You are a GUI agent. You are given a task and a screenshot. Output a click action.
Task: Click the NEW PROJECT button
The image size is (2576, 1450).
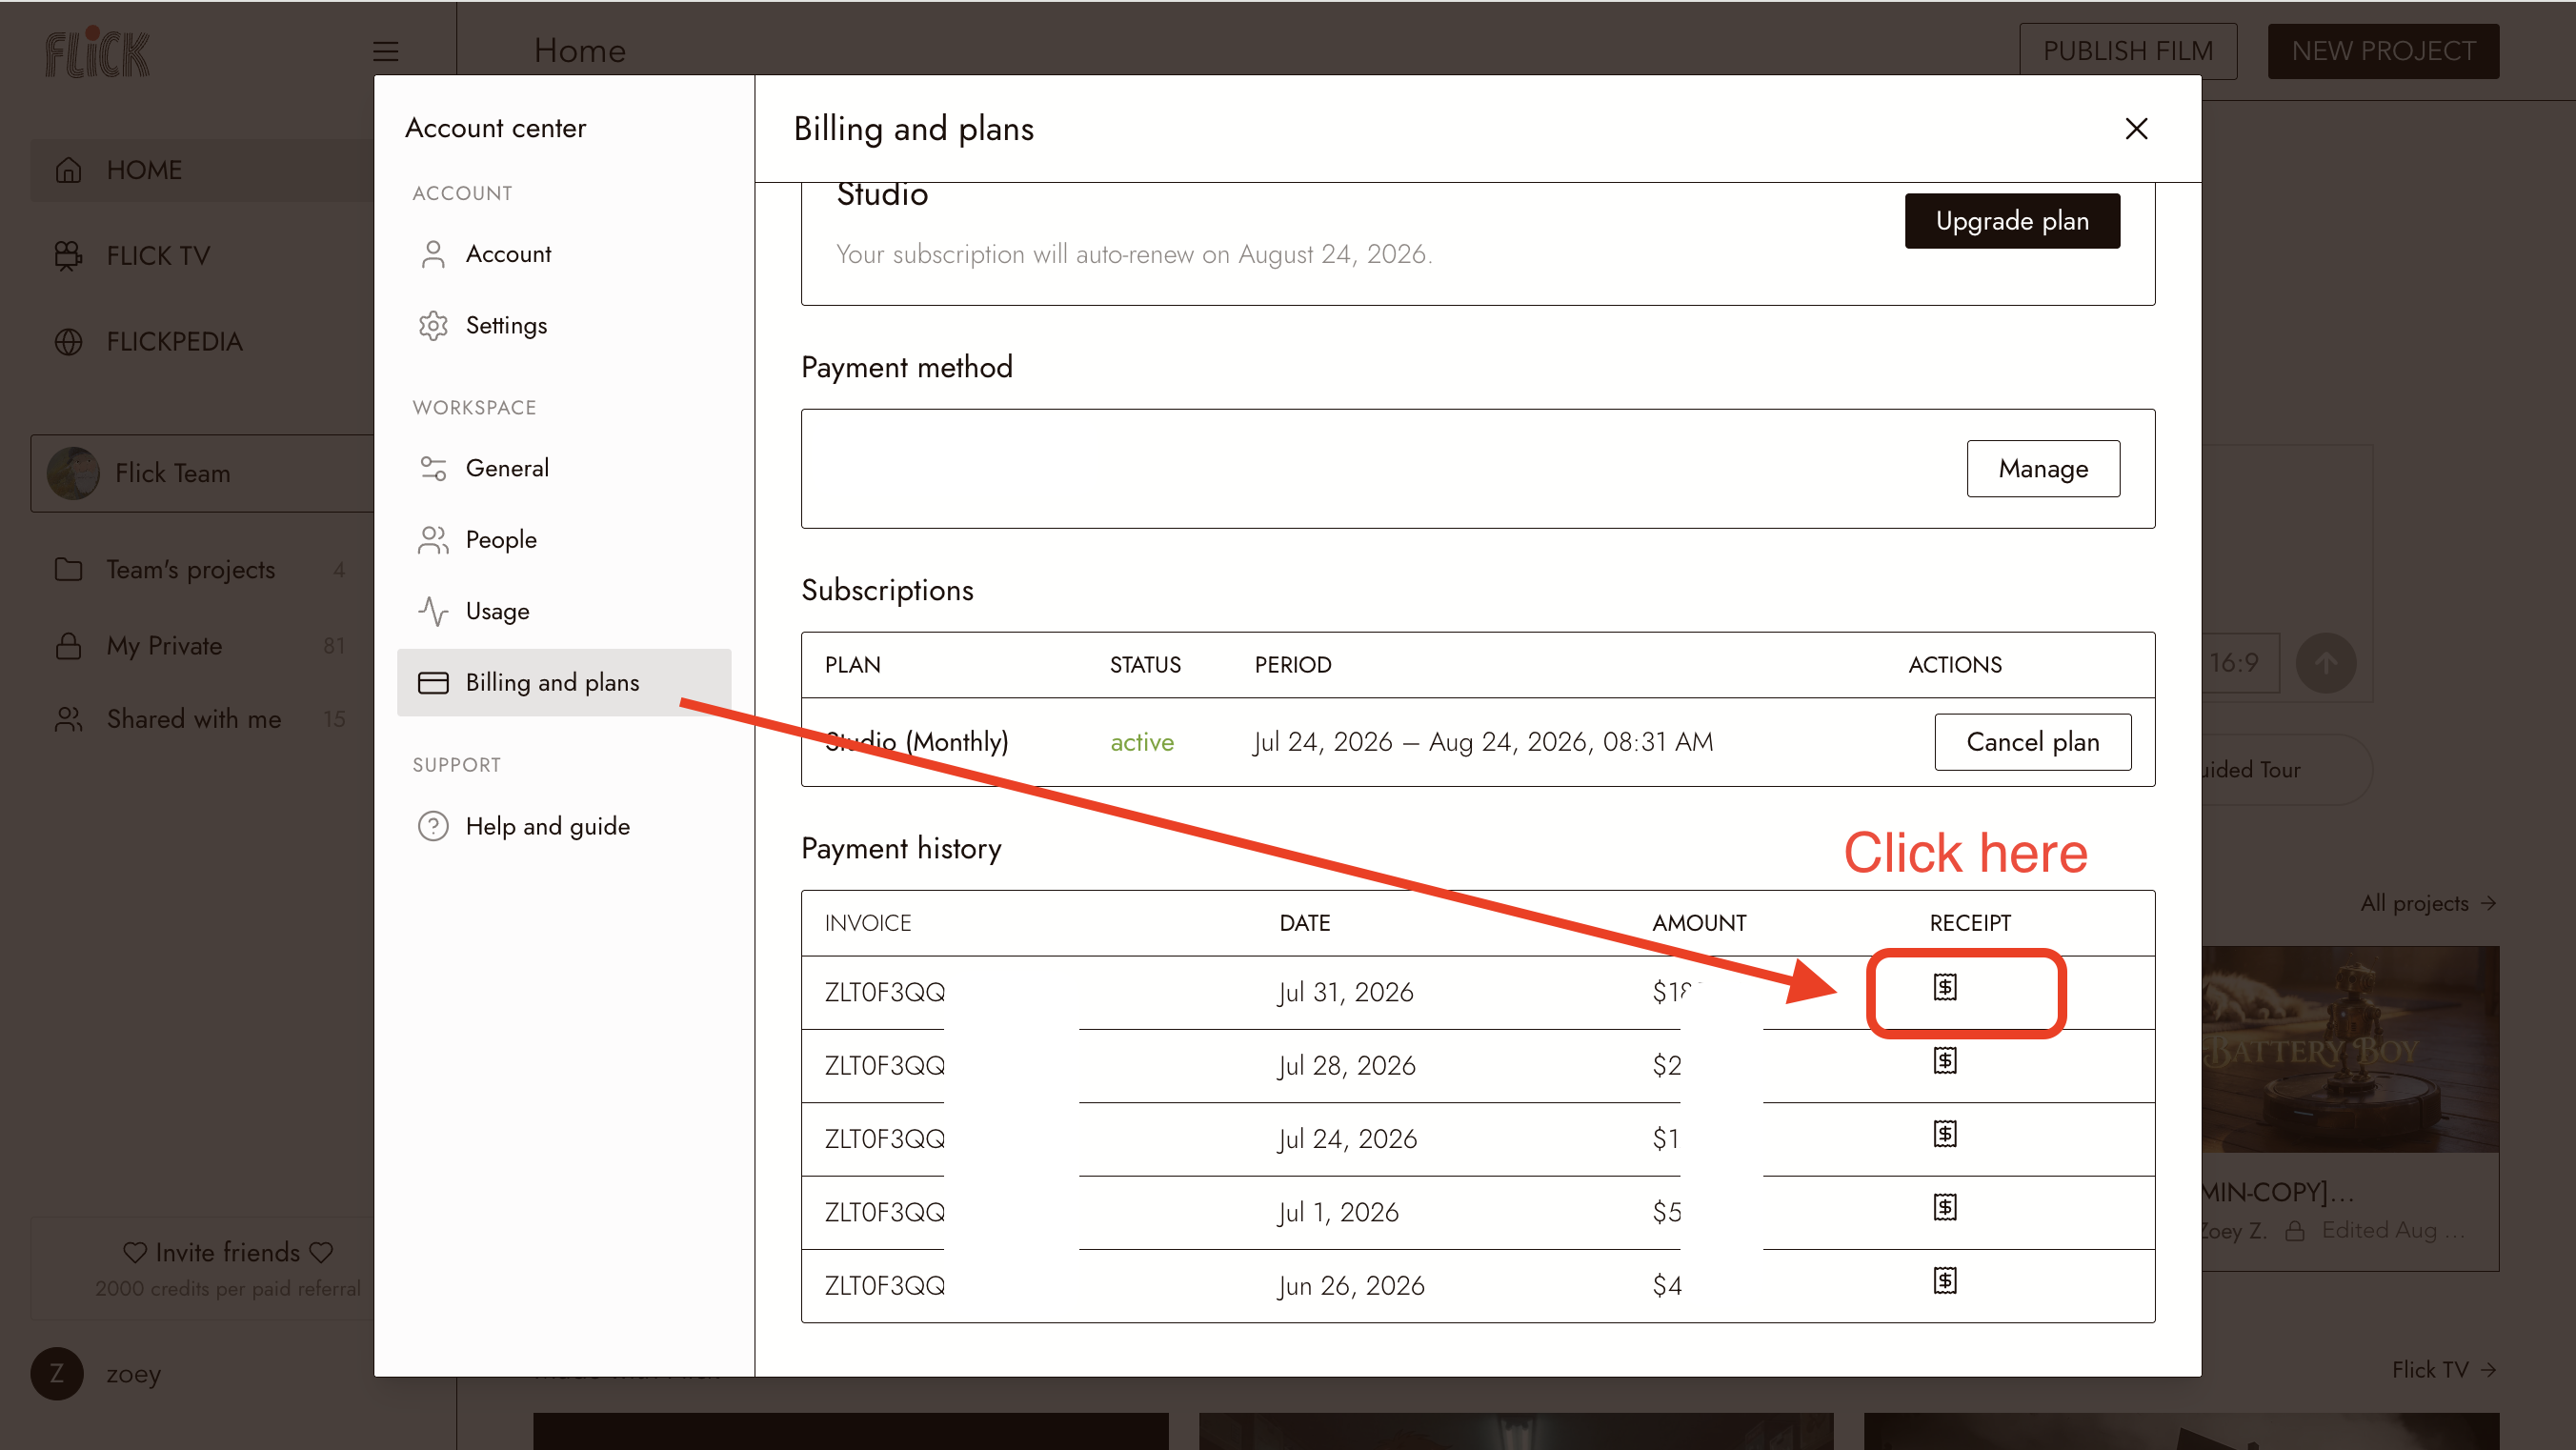(2383, 51)
